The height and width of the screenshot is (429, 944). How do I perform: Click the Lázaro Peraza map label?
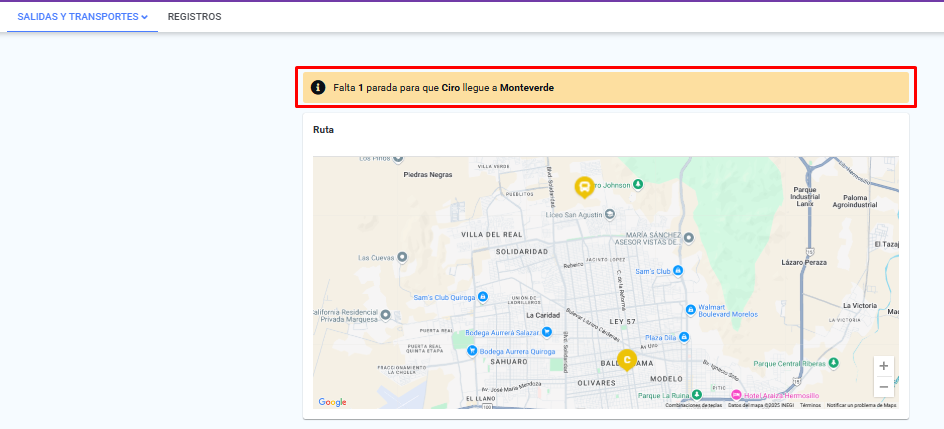pyautogui.click(x=804, y=262)
